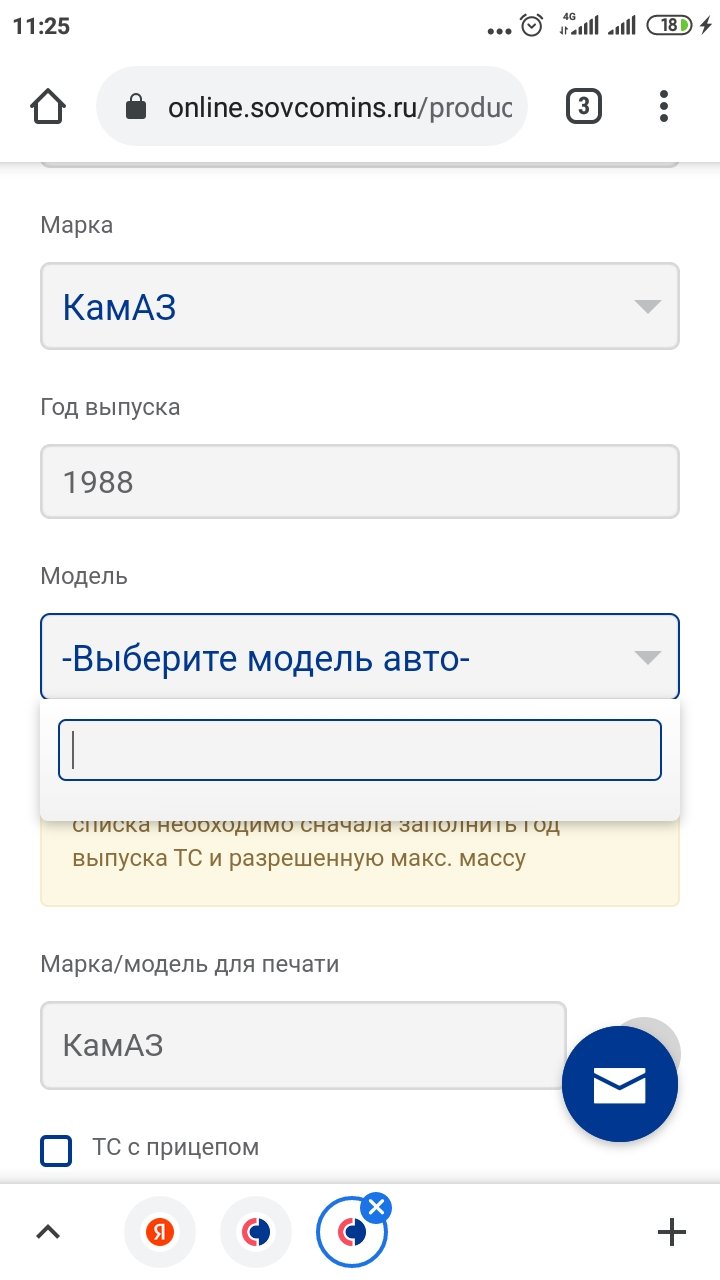This screenshot has width=720, height=1280.
Task: Click the 'Марка/модель для печати' input
Action: (x=303, y=1045)
